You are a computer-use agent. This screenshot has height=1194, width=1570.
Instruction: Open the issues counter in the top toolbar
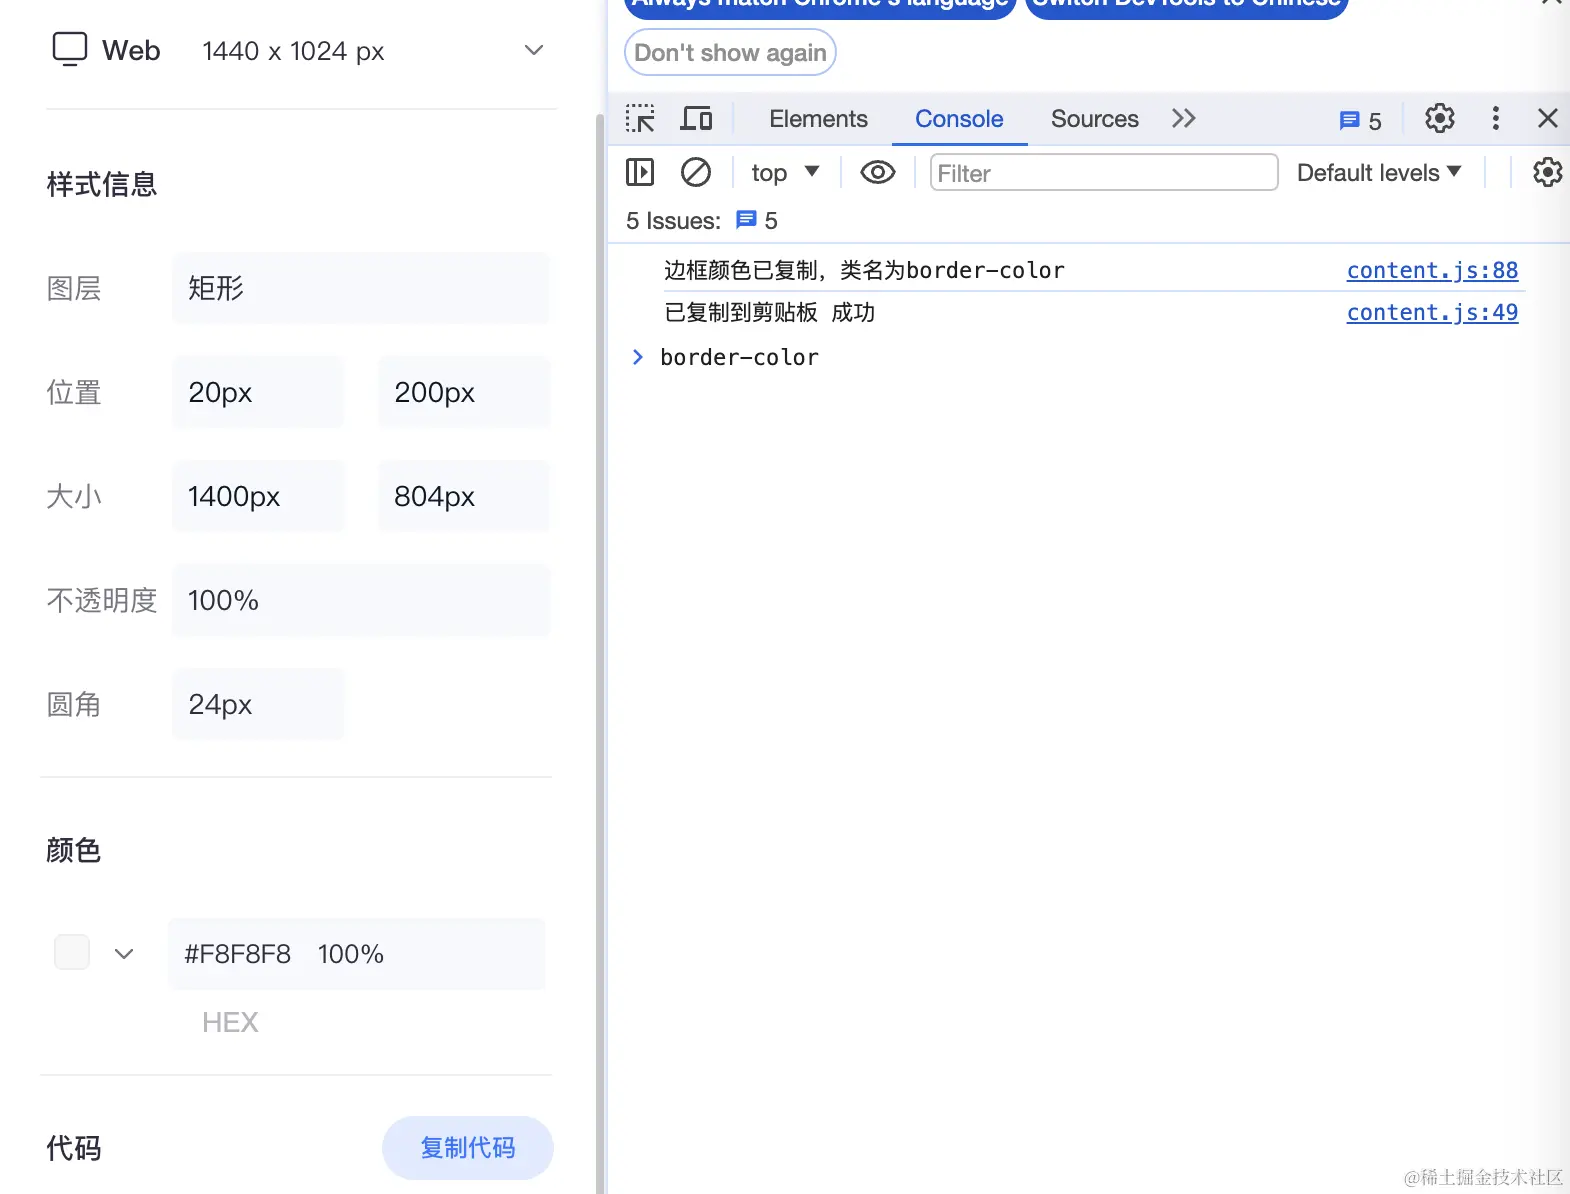coord(1361,121)
